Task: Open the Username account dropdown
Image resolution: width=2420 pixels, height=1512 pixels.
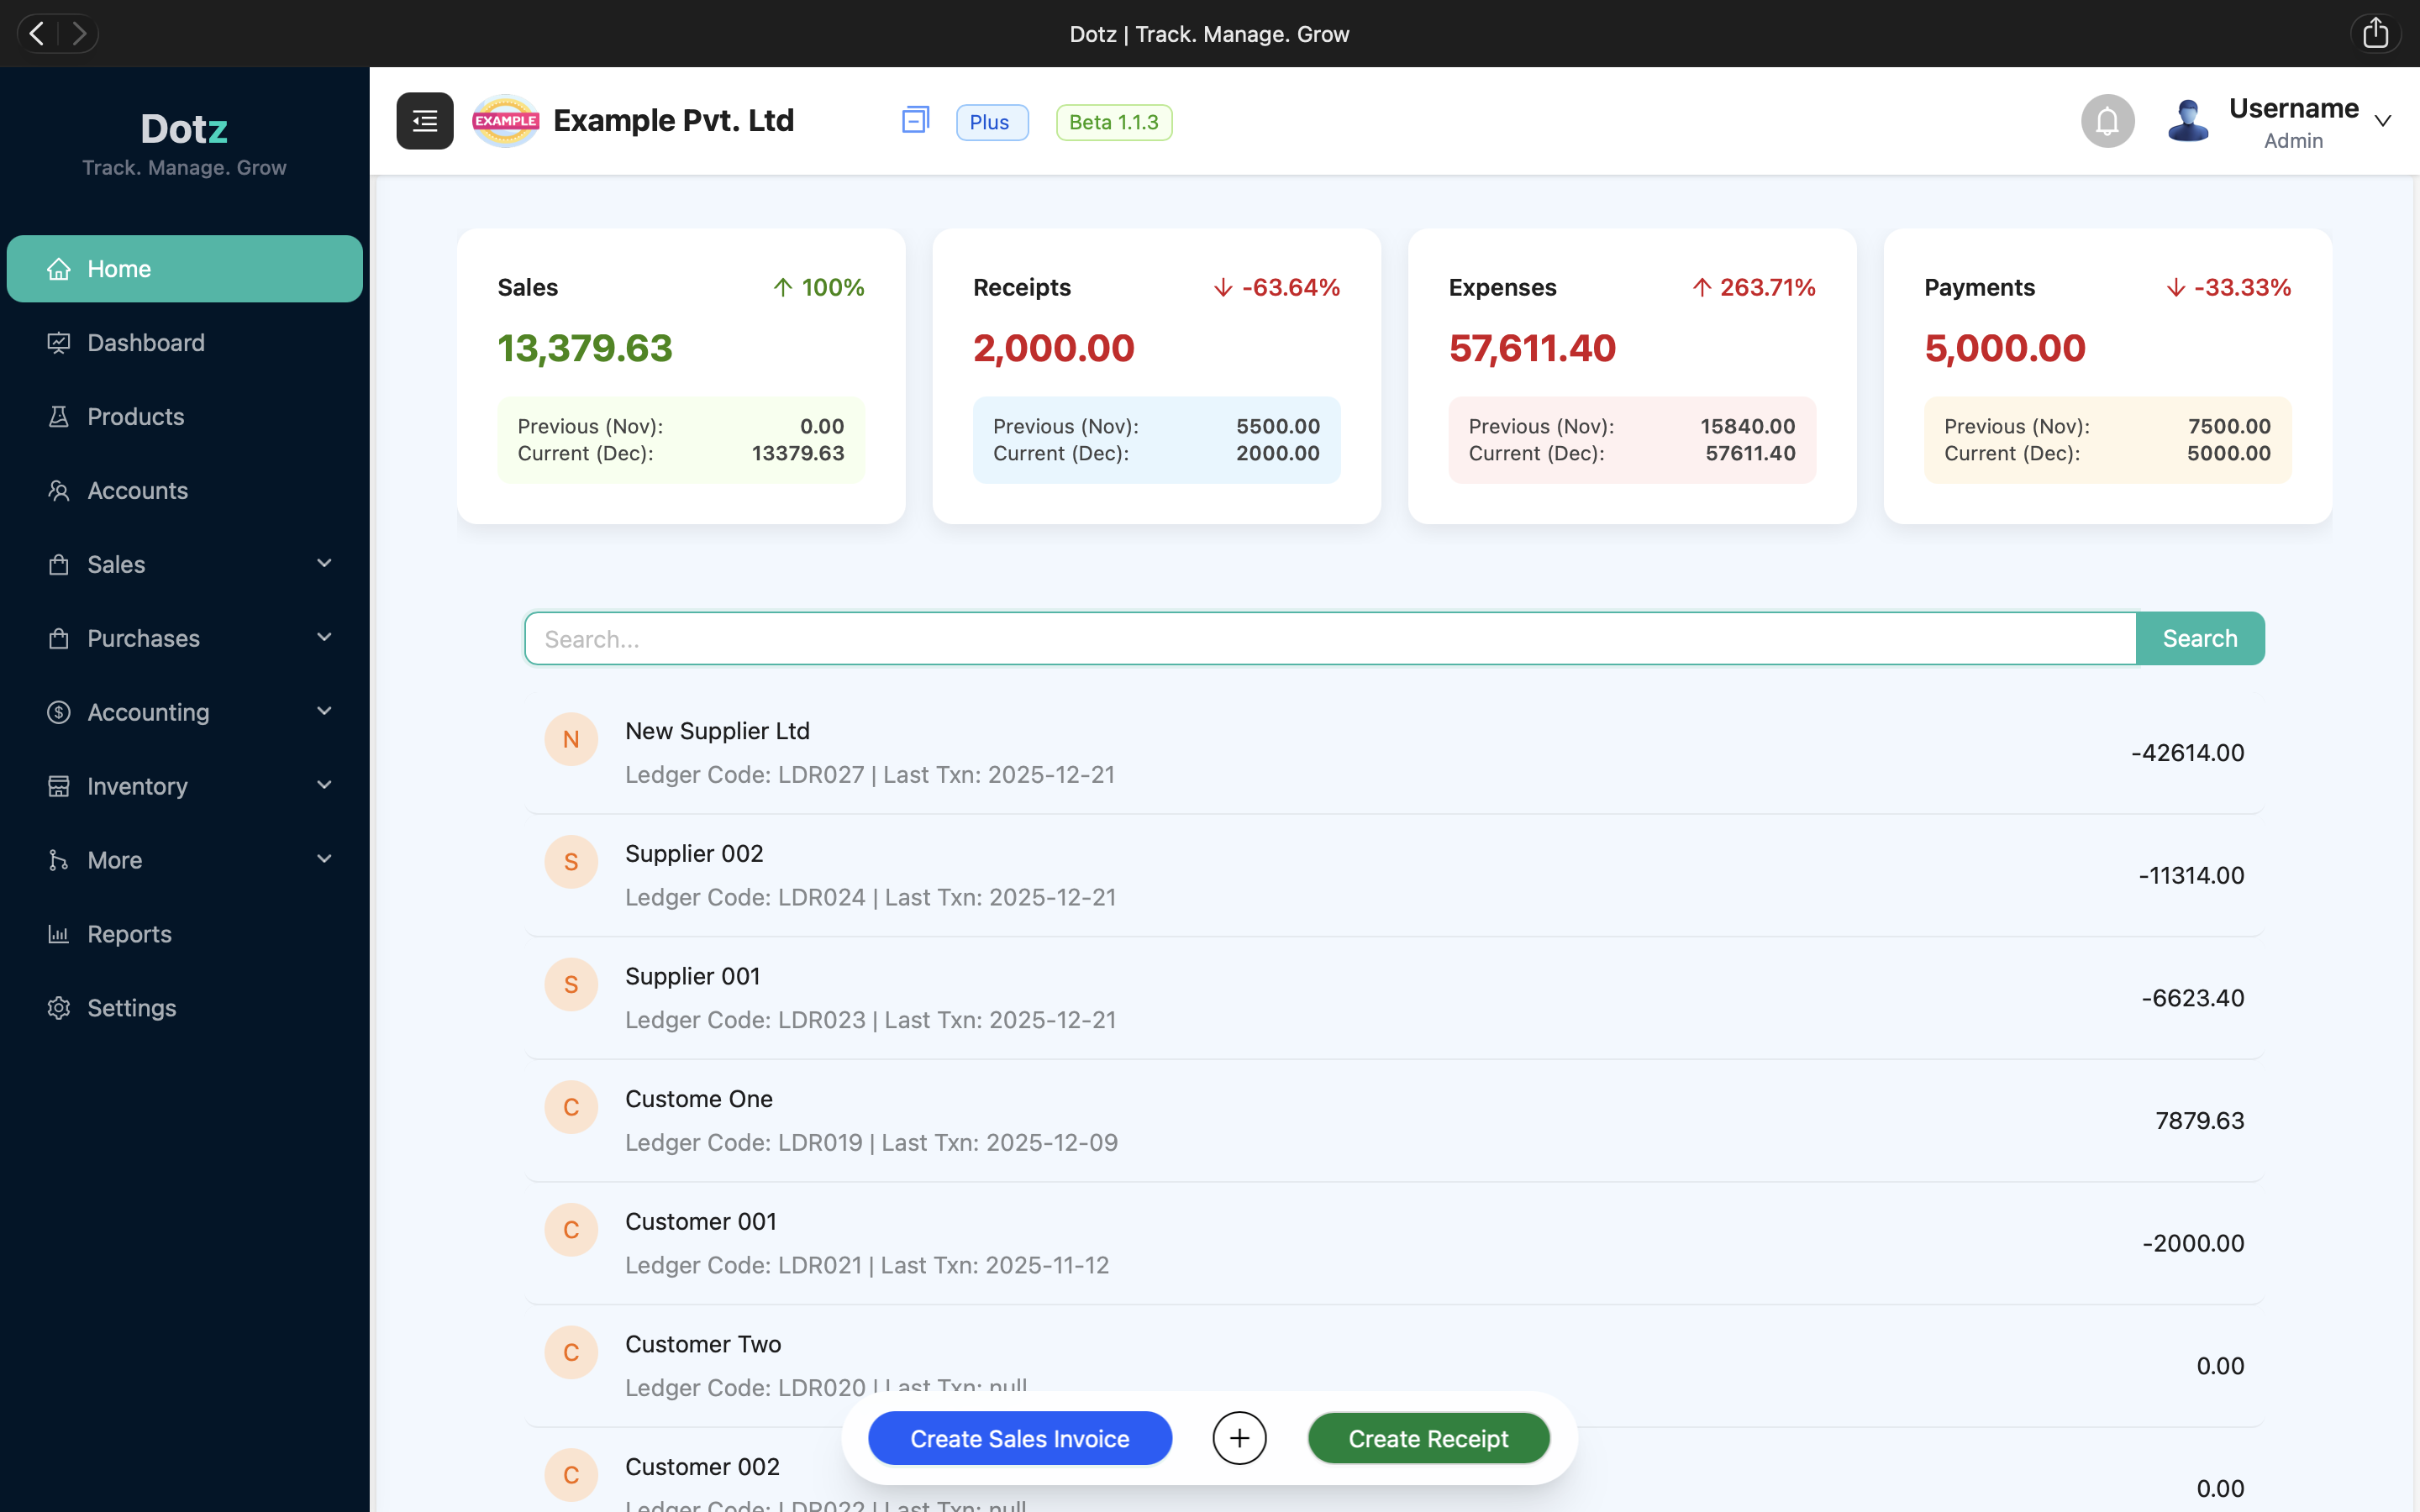Action: [x=2383, y=121]
